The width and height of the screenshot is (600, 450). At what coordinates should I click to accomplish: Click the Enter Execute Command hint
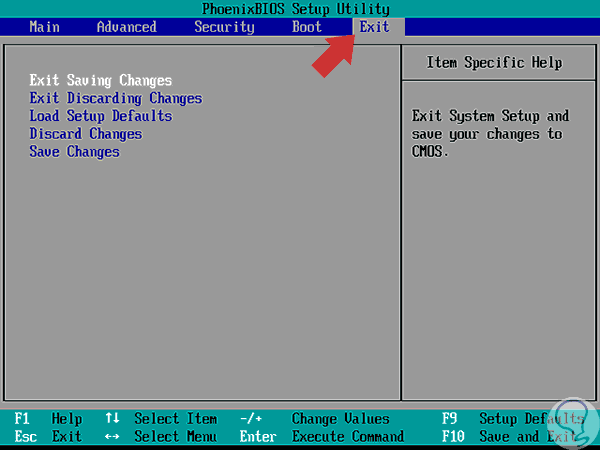(322, 436)
